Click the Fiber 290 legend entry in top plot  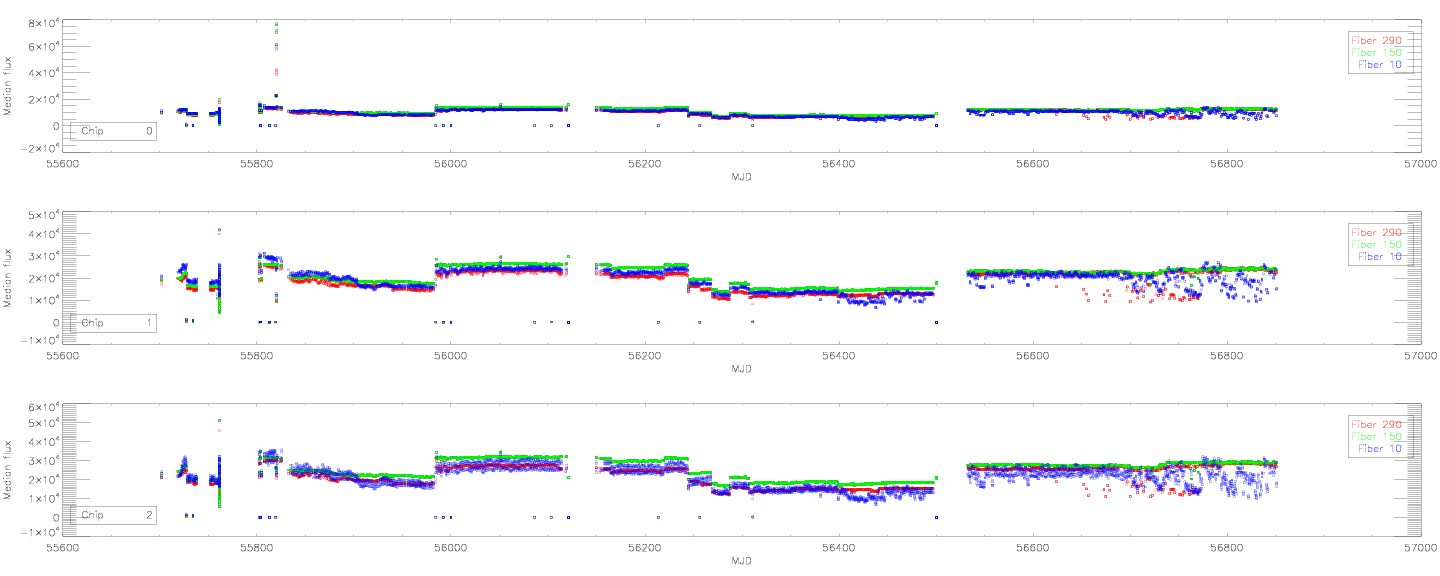point(1379,40)
